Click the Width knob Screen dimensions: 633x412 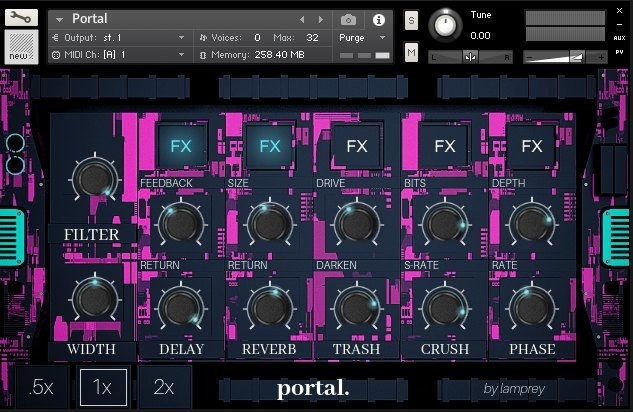point(95,299)
